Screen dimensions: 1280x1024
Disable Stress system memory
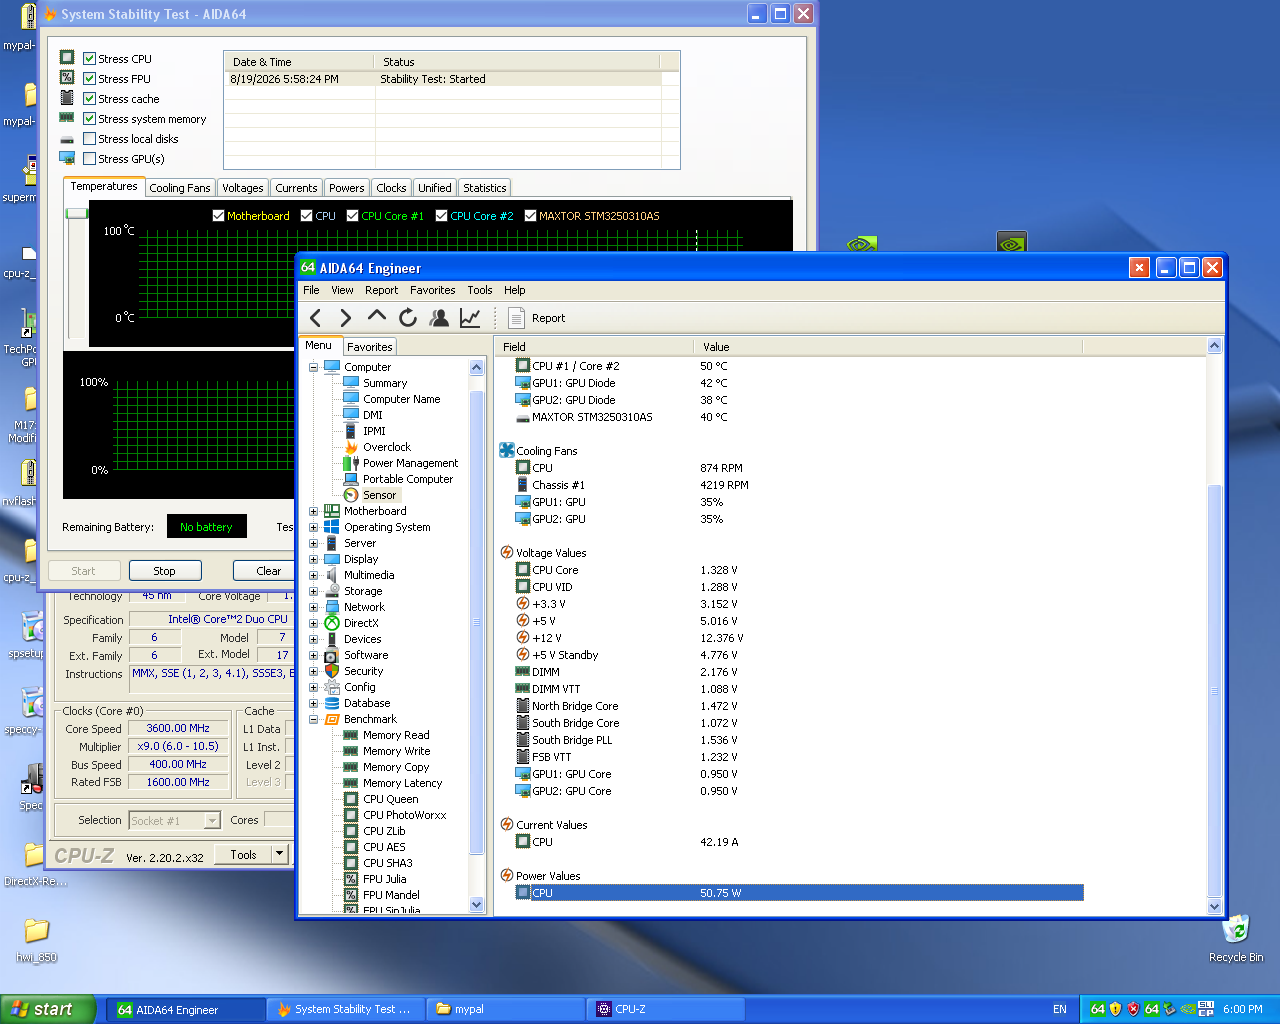(x=90, y=119)
